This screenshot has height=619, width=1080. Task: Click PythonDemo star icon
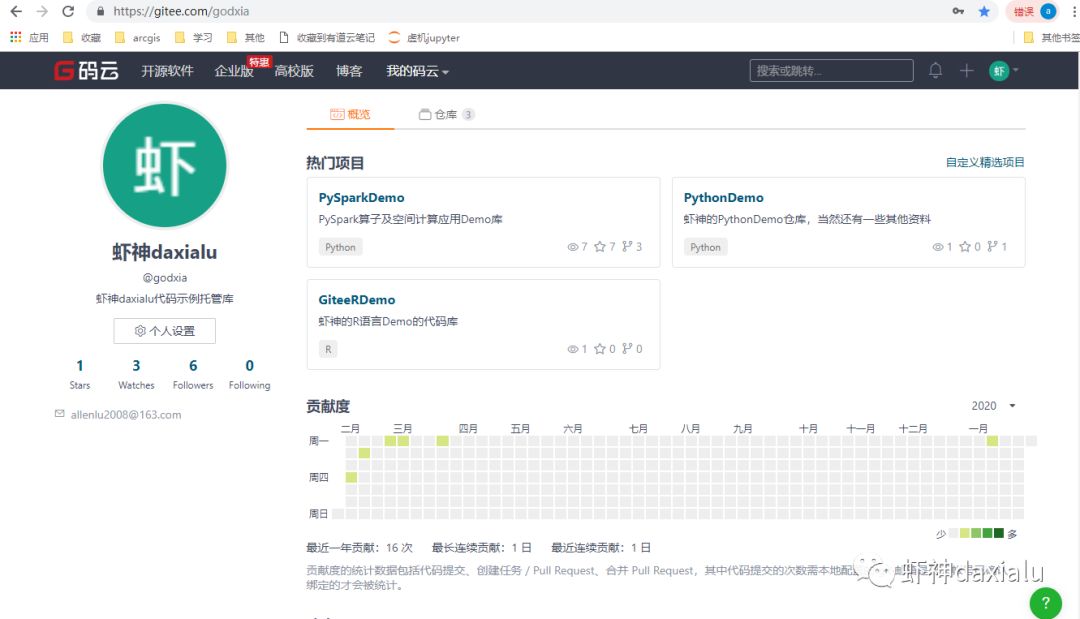(x=965, y=246)
